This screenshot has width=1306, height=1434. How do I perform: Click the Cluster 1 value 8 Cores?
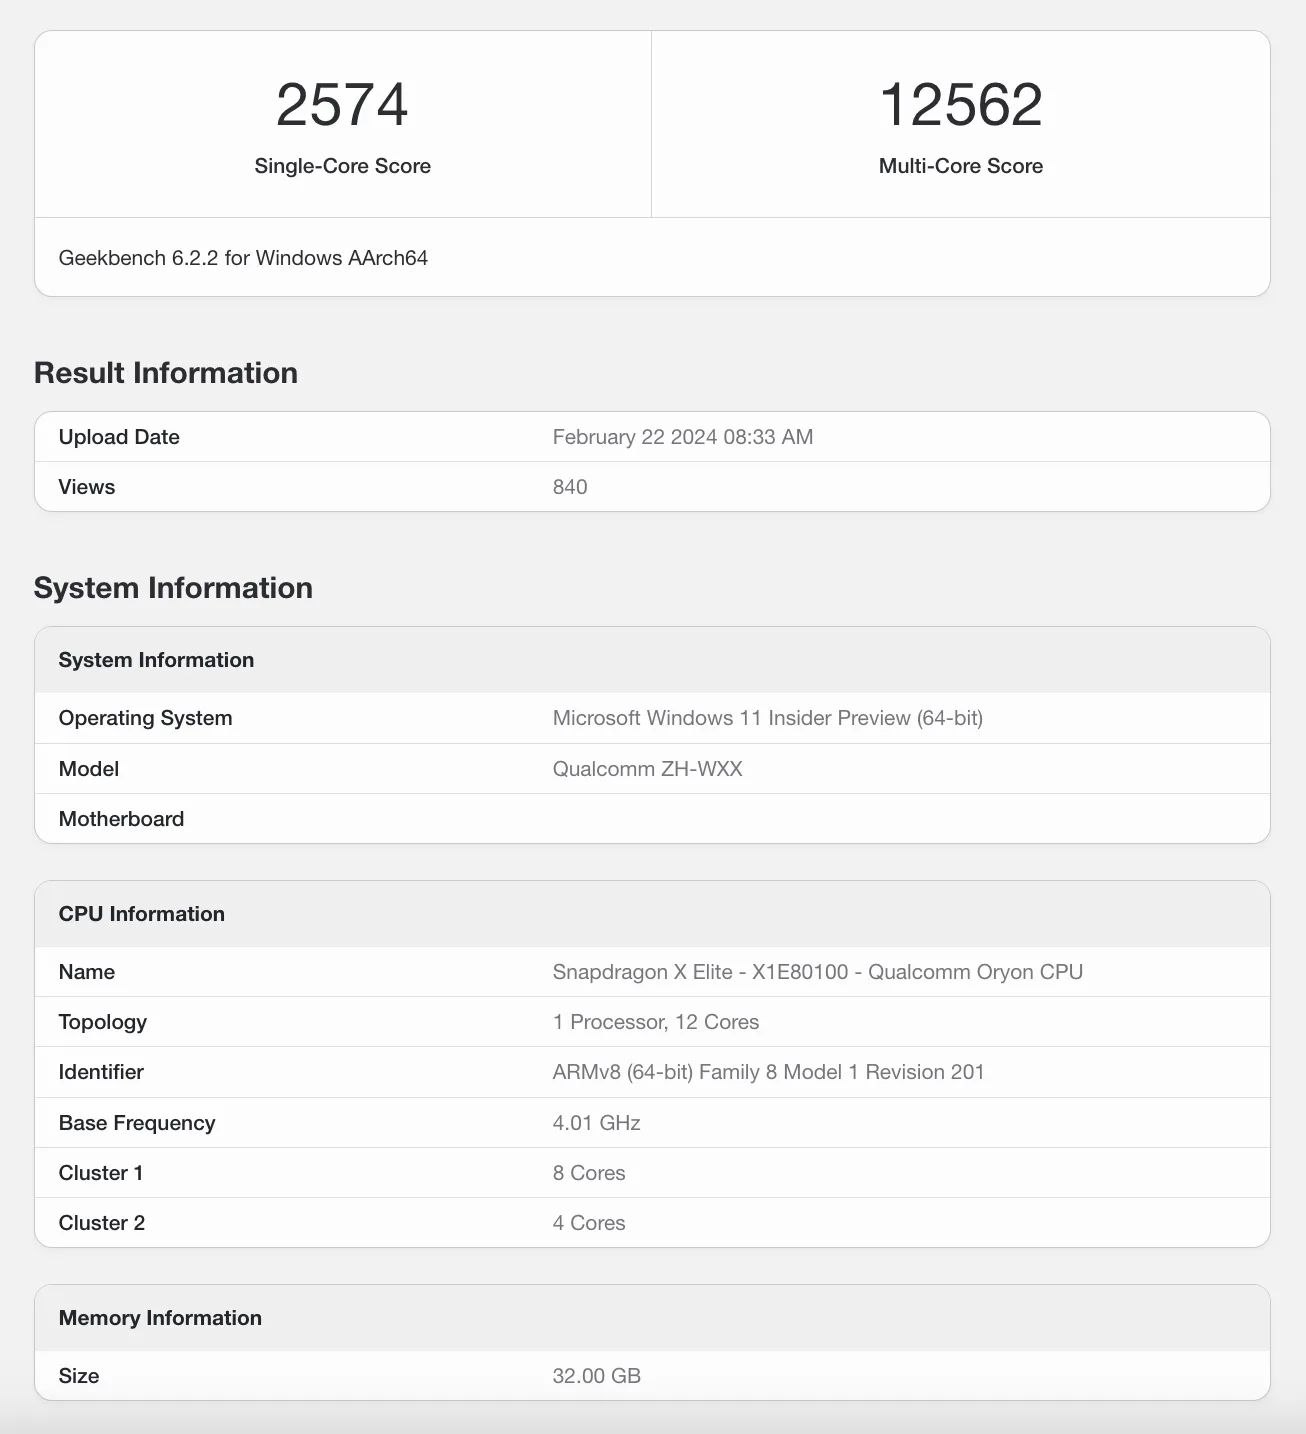[589, 1173]
